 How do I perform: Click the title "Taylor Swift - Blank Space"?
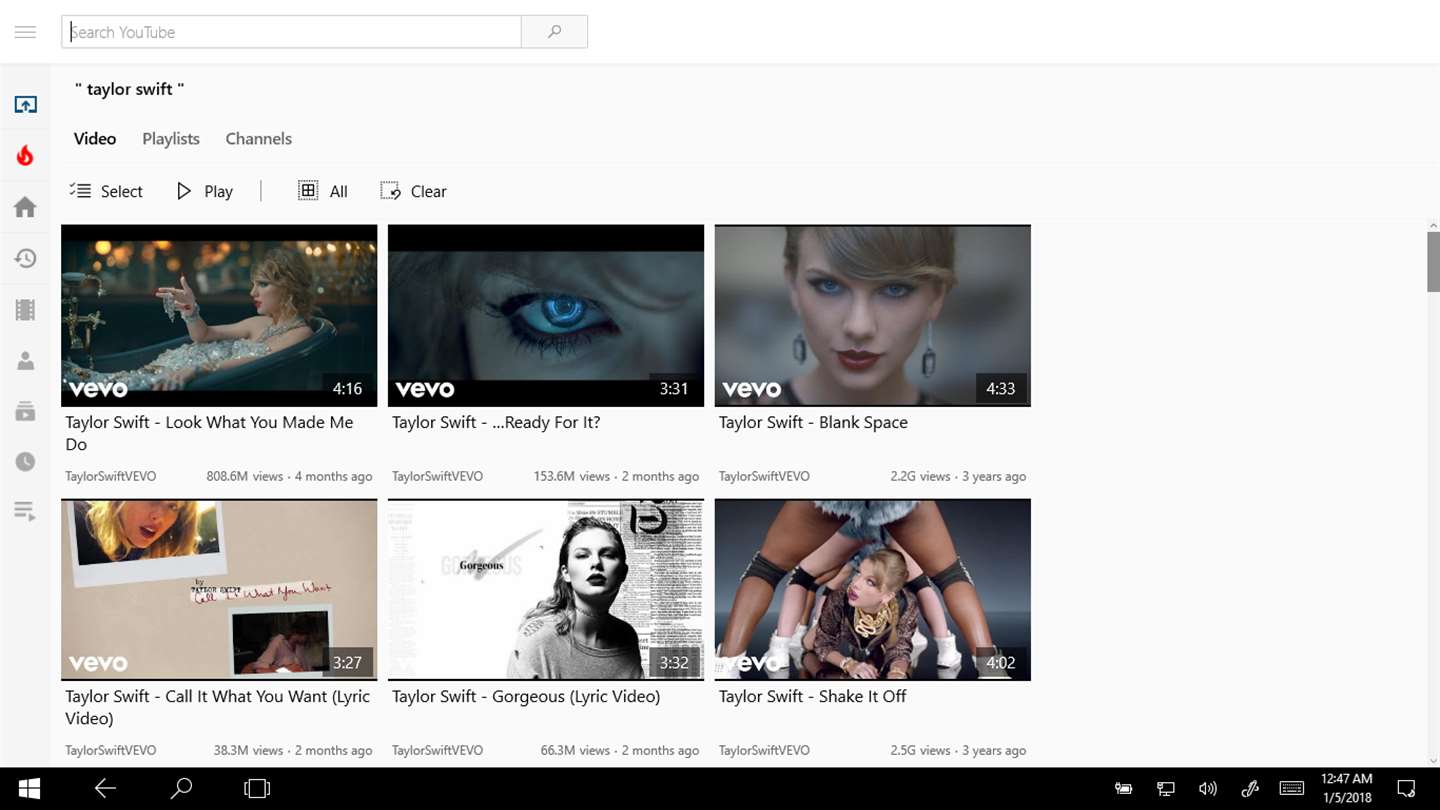pos(813,422)
